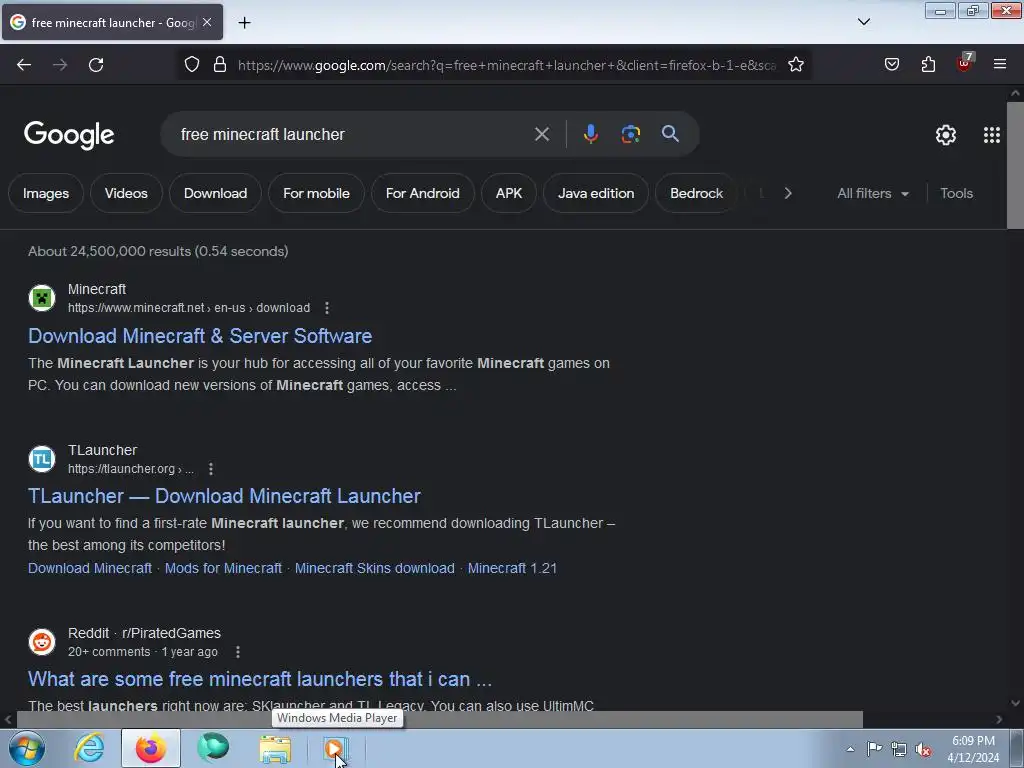Viewport: 1024px width, 768px height.
Task: Click the Reddit result favicon
Action: [42, 642]
